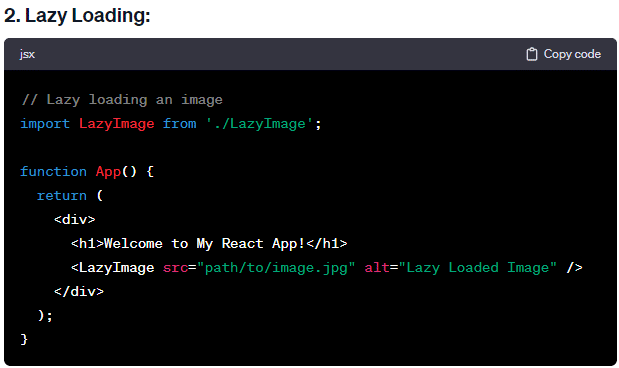Click the blue 'function' keyword
Image resolution: width=619 pixels, height=368 pixels.
point(53,172)
